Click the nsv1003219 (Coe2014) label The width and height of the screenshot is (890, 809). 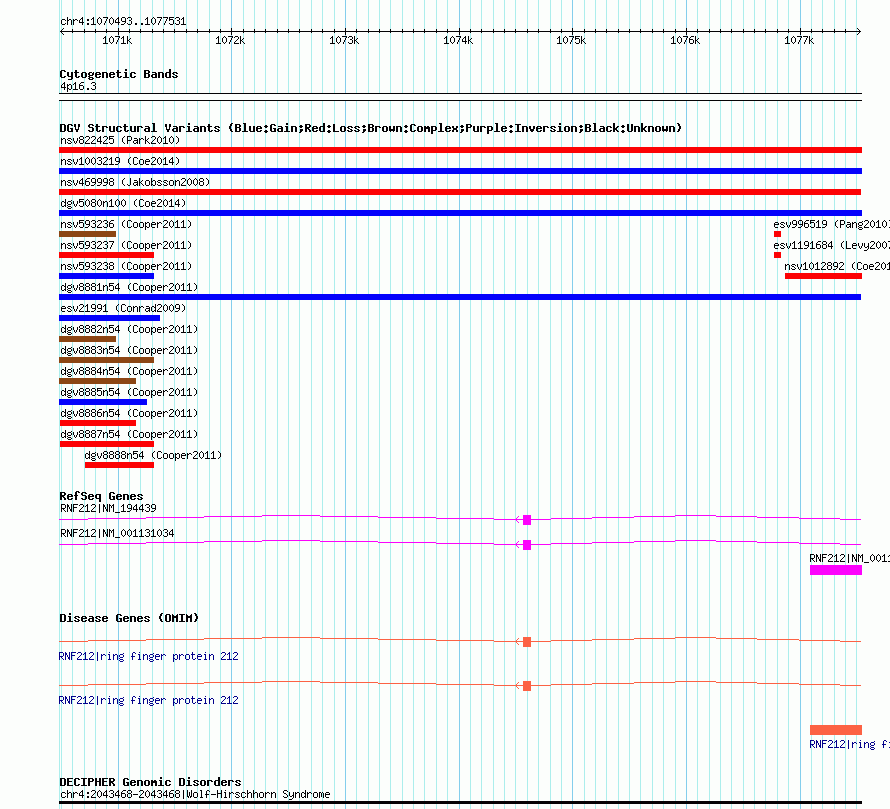(x=120, y=161)
